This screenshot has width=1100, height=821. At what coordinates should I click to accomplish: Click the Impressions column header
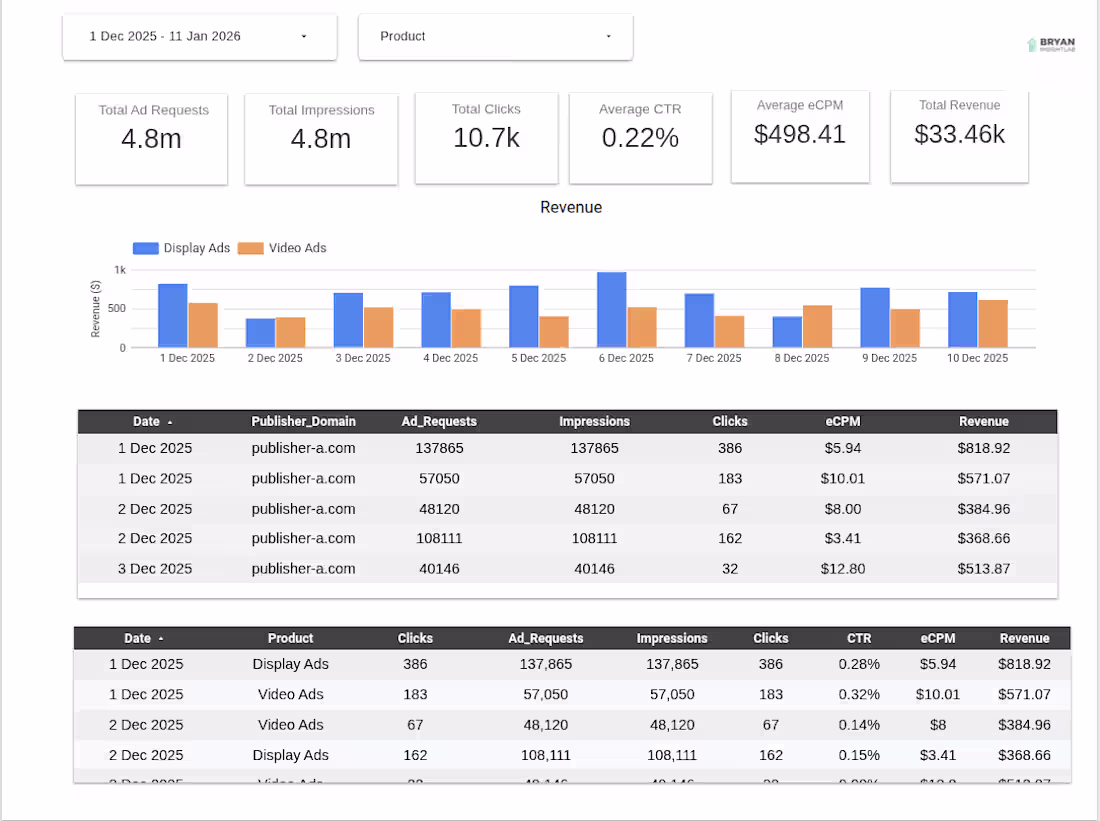pos(594,421)
